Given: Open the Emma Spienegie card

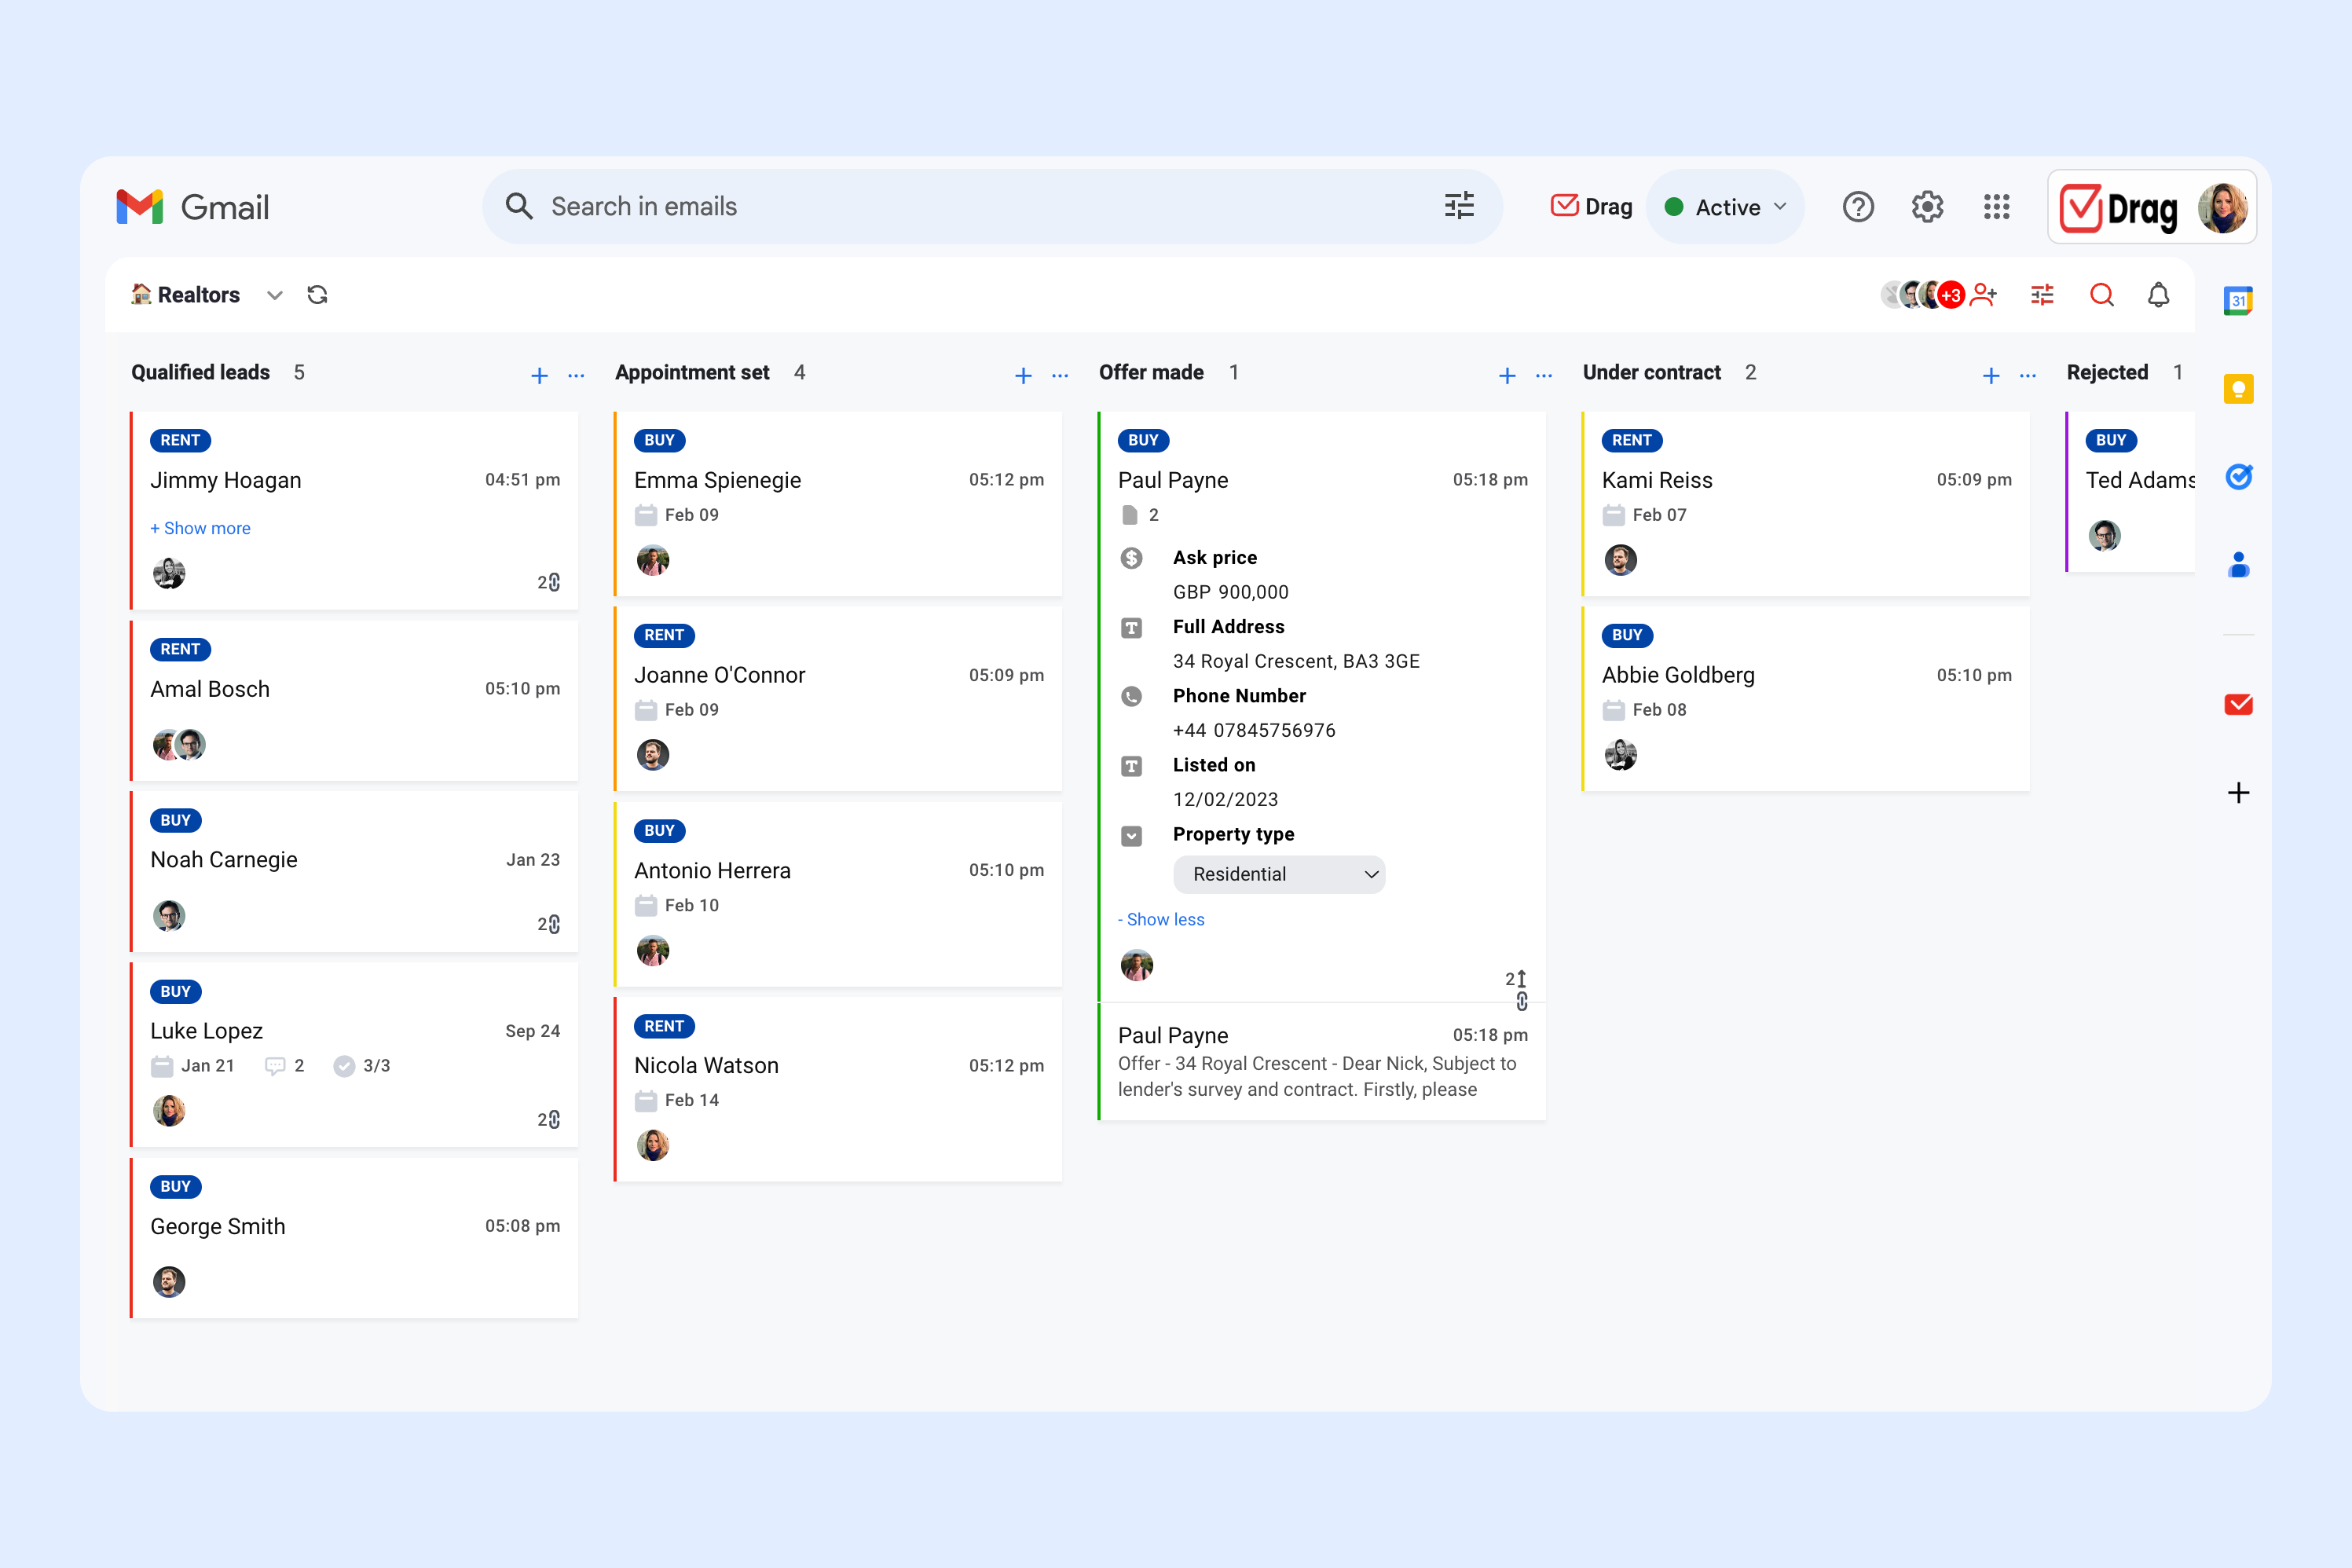Looking at the screenshot, I should 838,504.
